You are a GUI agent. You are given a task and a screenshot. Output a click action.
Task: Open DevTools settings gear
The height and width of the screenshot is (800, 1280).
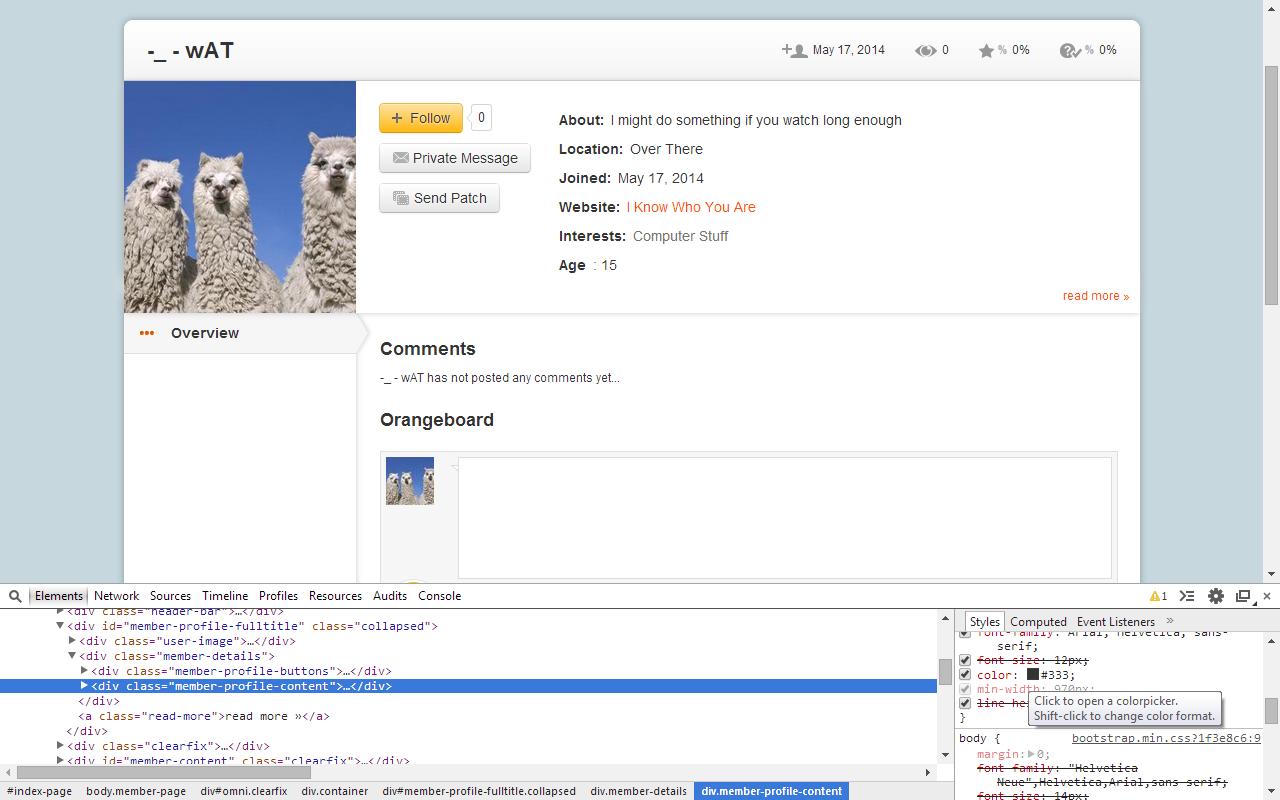[1216, 596]
